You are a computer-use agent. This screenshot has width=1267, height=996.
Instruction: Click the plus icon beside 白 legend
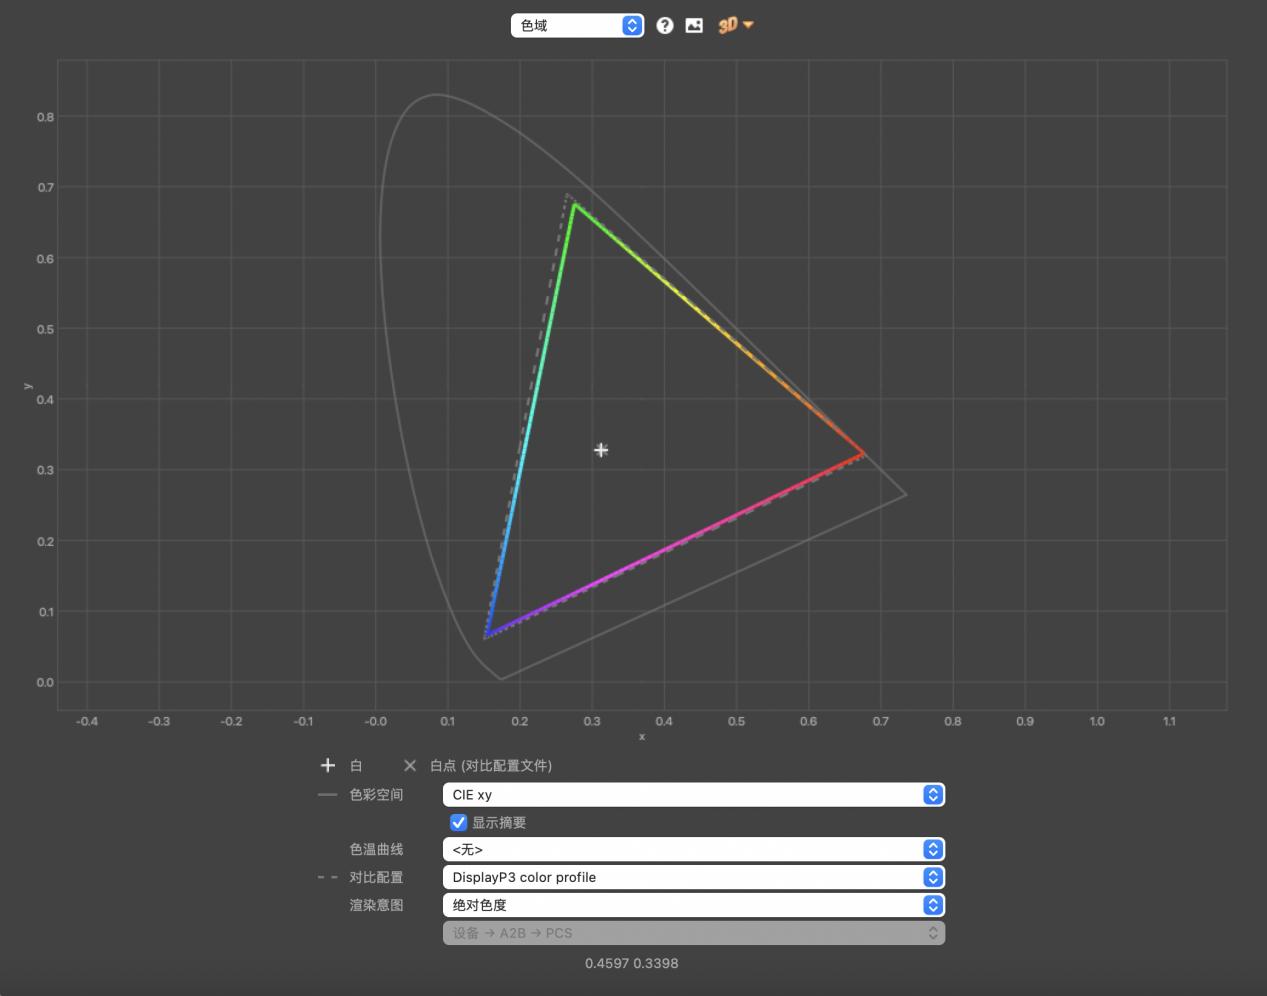(327, 766)
